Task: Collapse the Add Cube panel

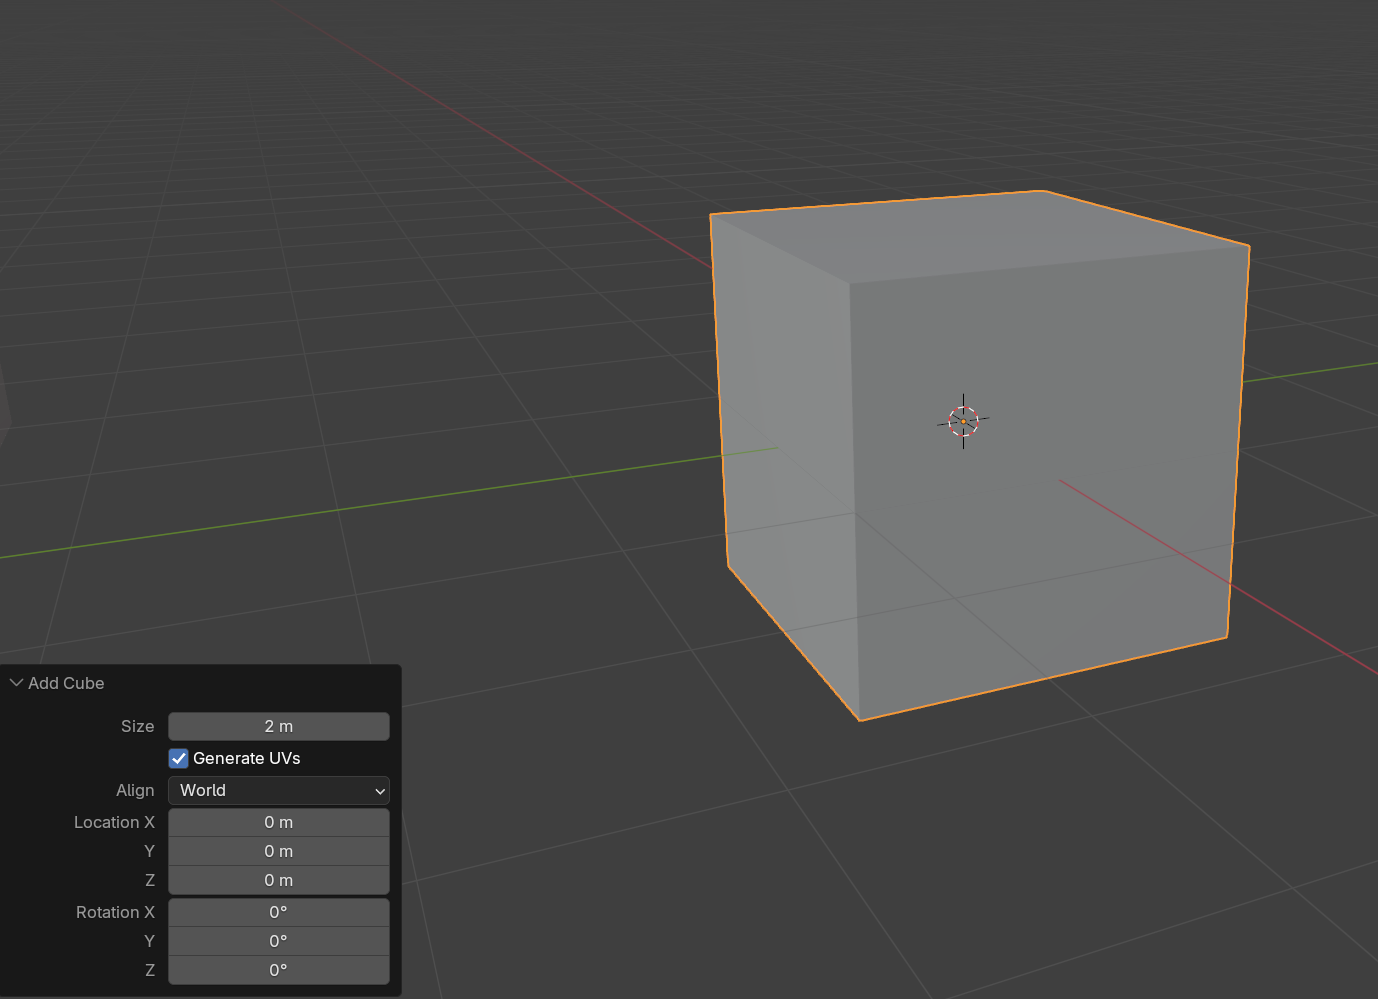Action: pos(16,683)
